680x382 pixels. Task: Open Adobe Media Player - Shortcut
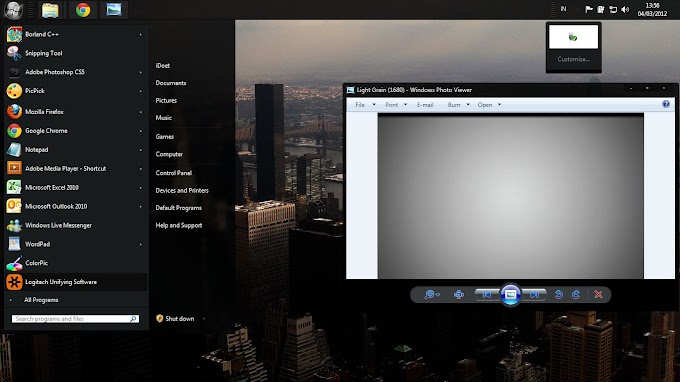pyautogui.click(x=75, y=168)
